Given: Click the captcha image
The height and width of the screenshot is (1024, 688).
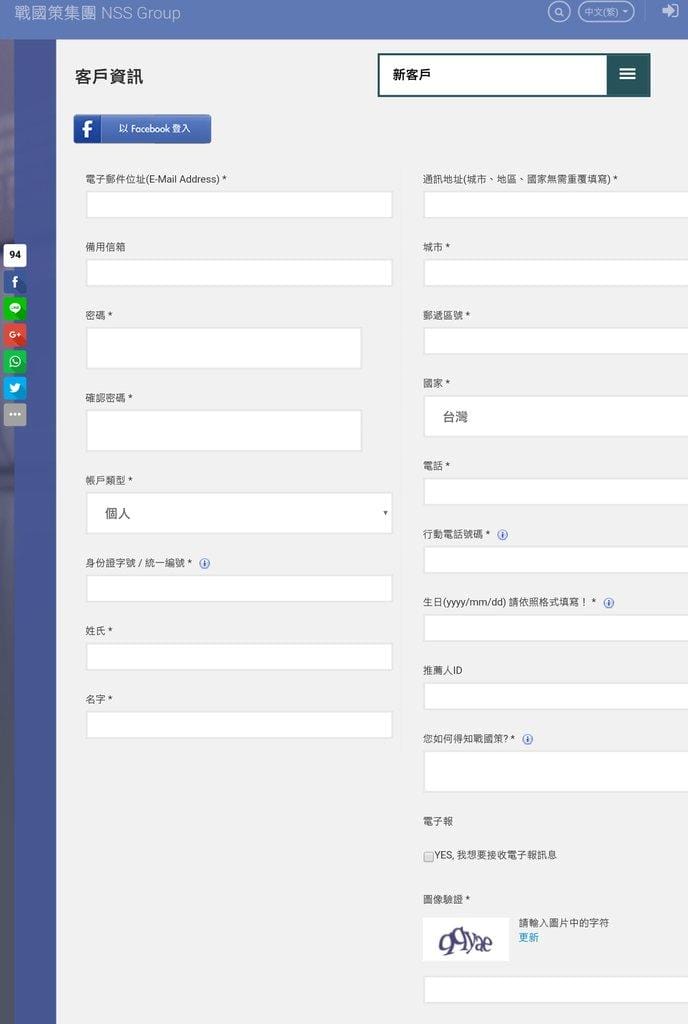Looking at the screenshot, I should (465, 939).
